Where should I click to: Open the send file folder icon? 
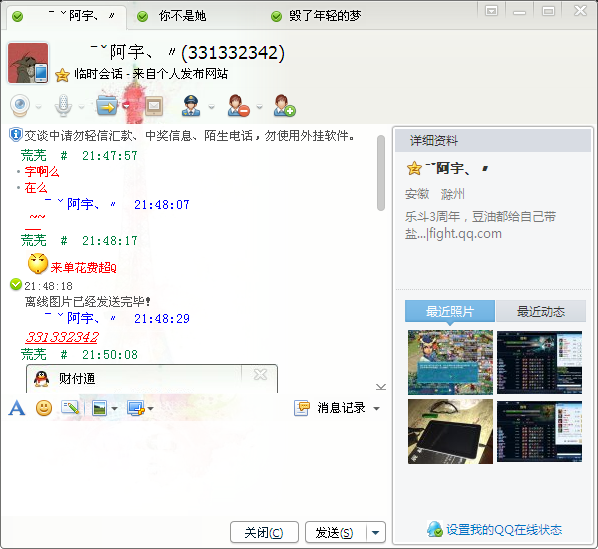107,106
